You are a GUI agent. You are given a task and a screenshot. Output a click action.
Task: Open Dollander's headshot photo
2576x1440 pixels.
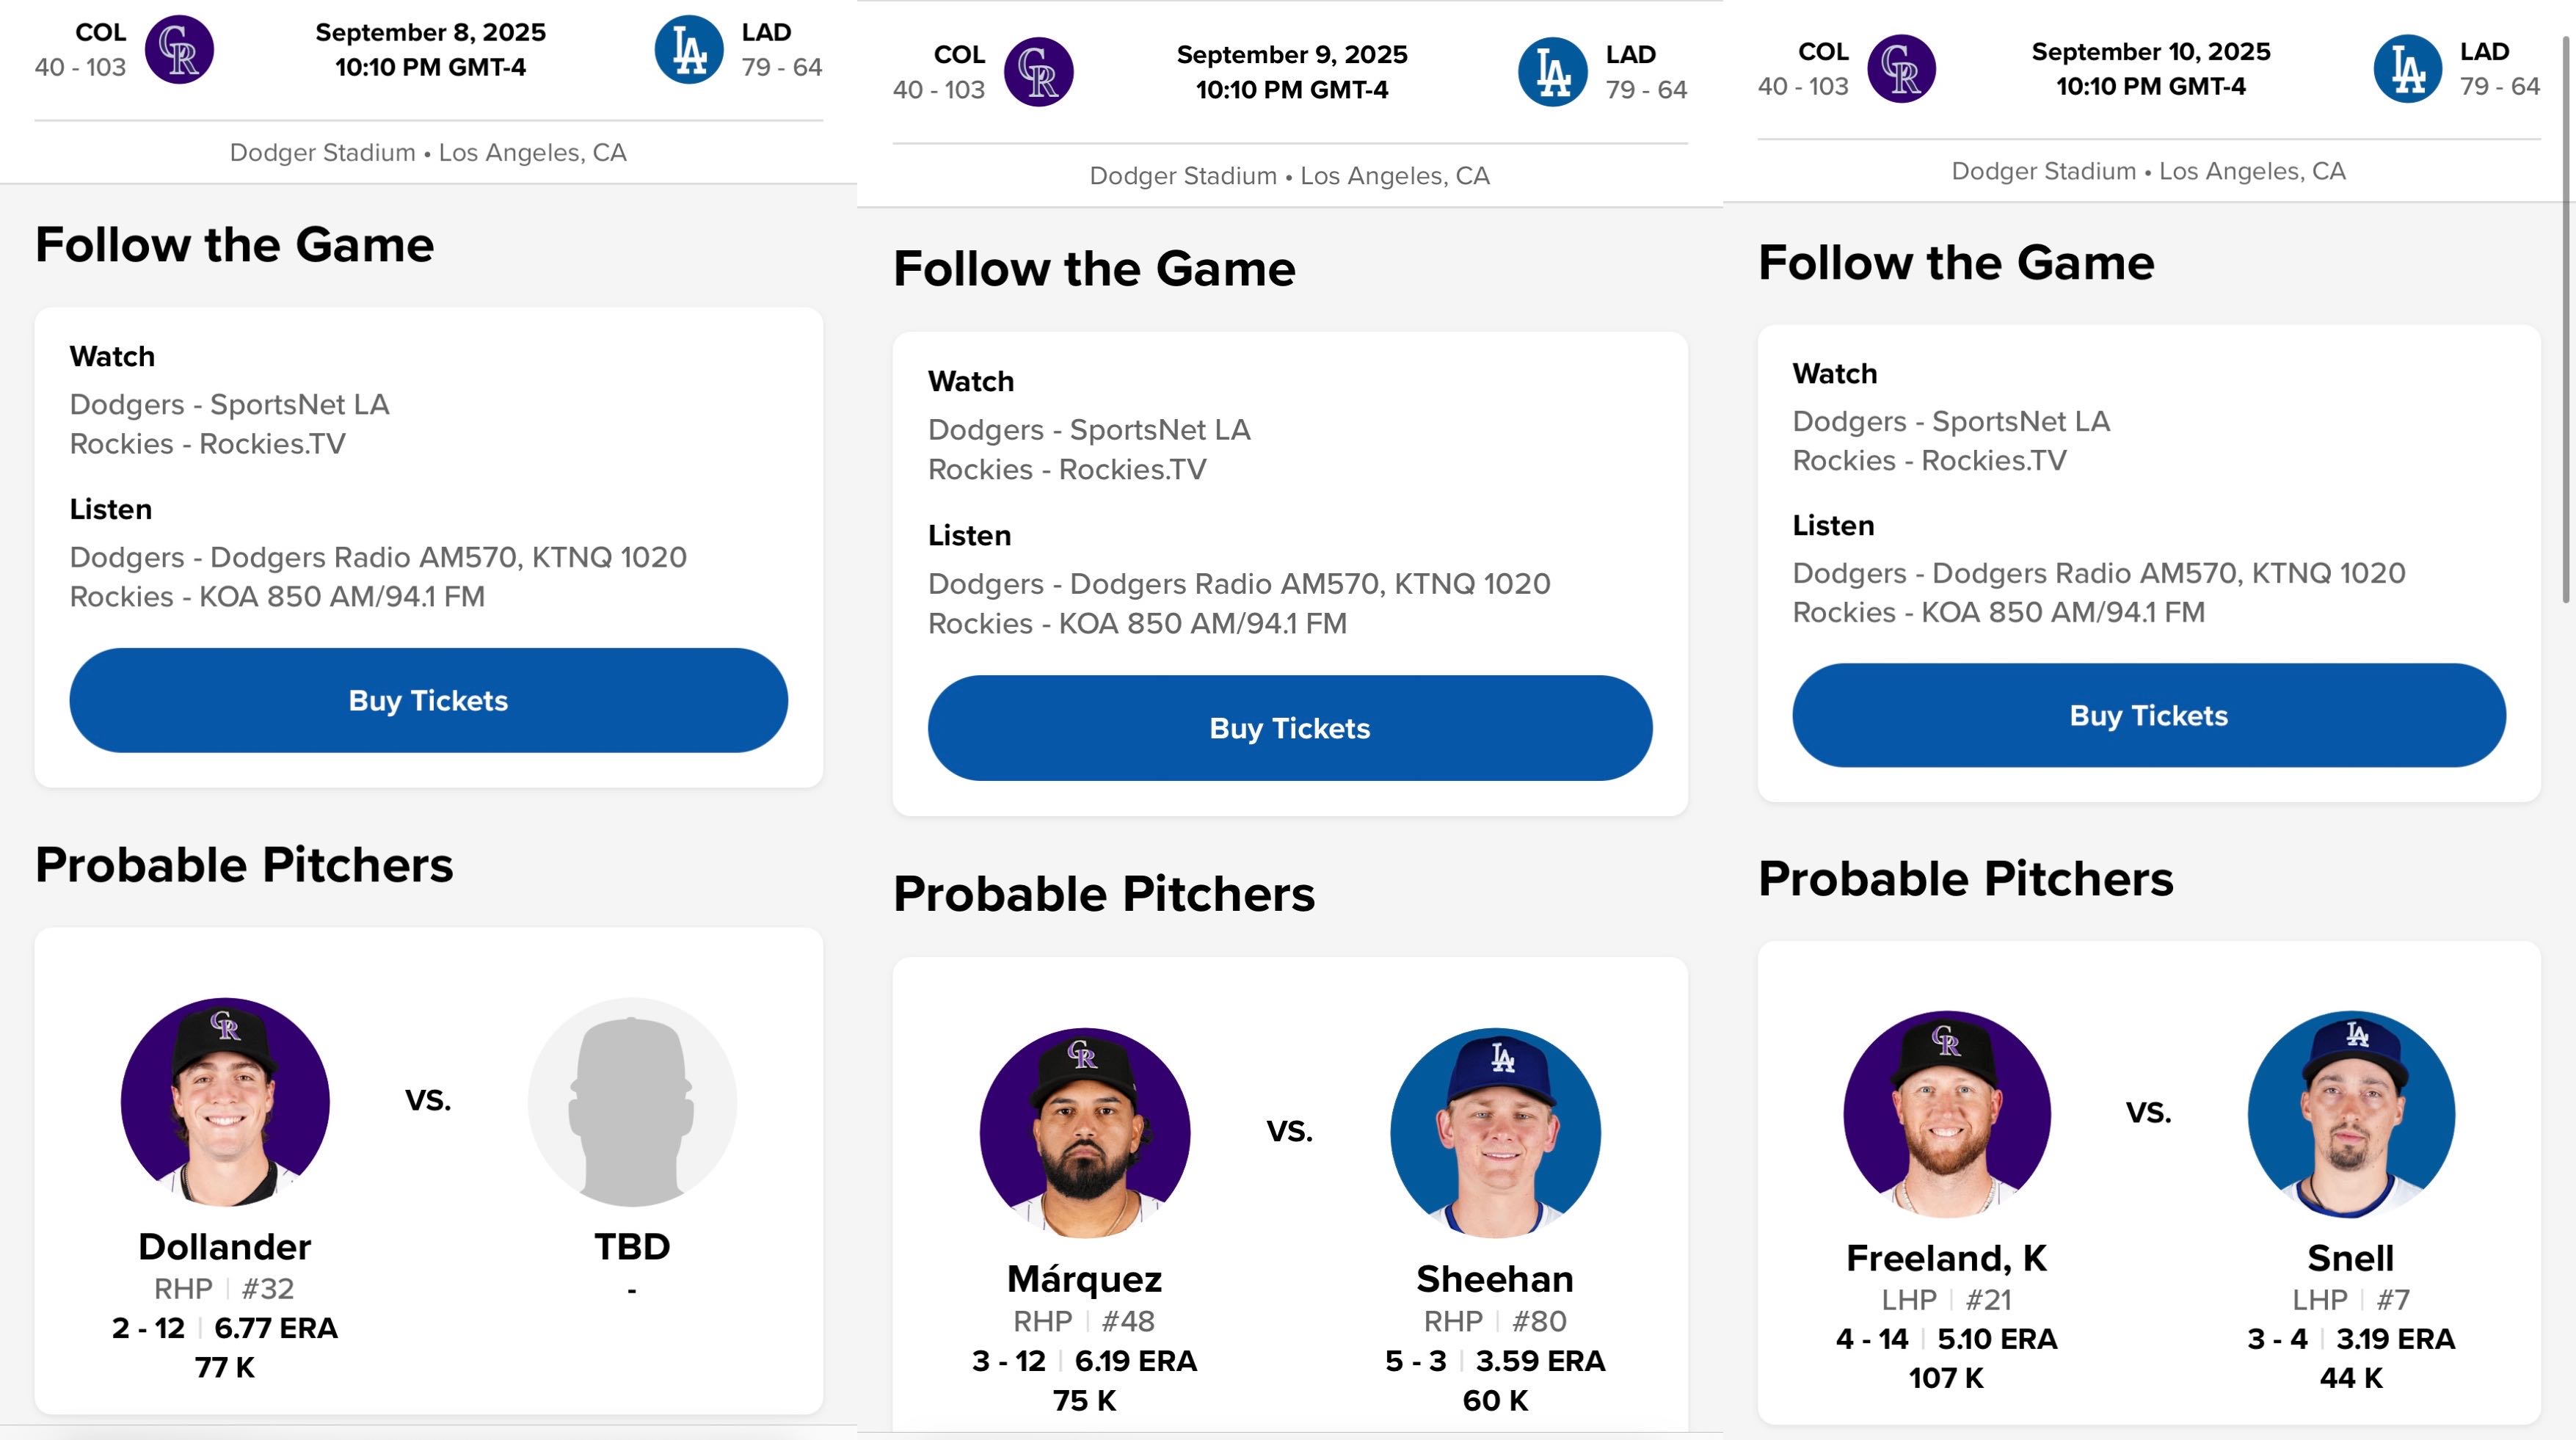tap(225, 1101)
